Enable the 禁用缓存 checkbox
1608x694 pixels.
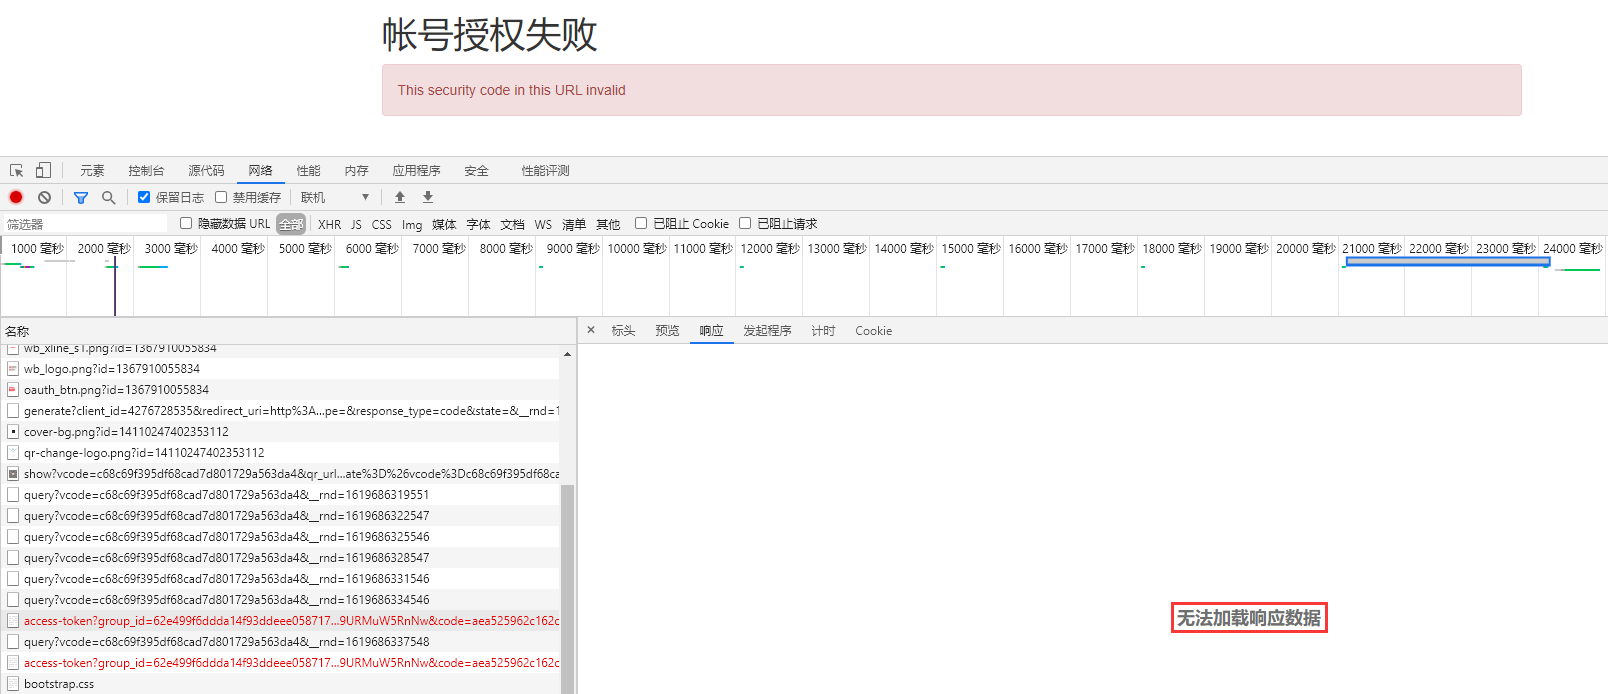221,197
